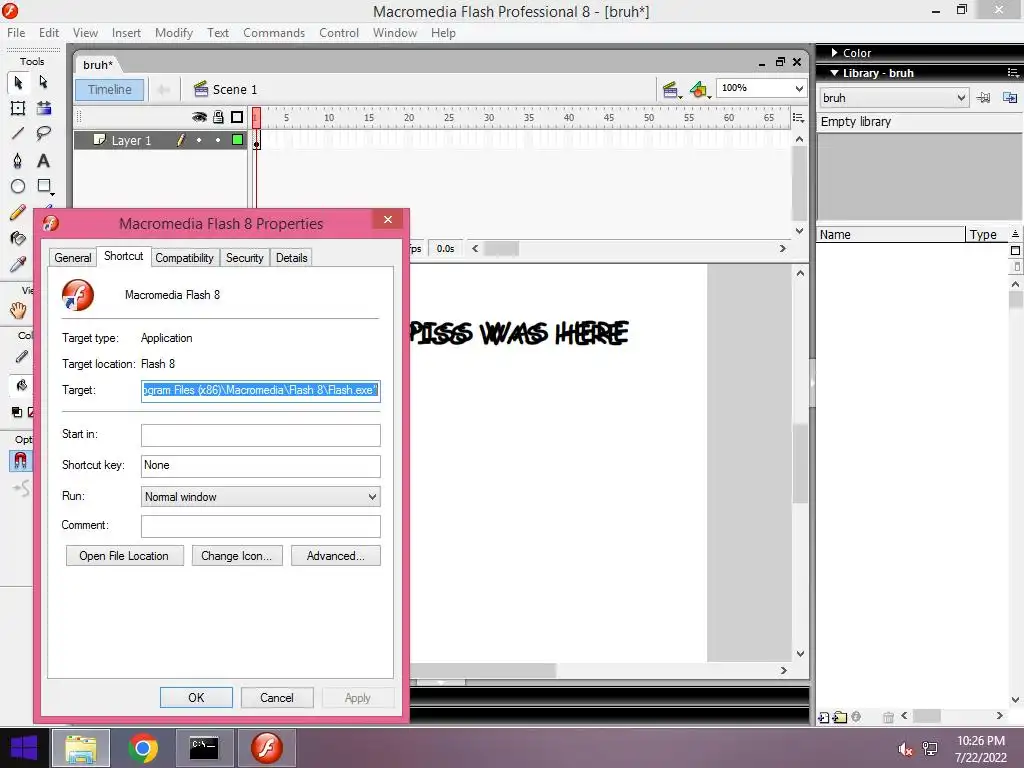Toggle Layer 1 green outline square
Screen dimensions: 1024x768
(x=237, y=140)
